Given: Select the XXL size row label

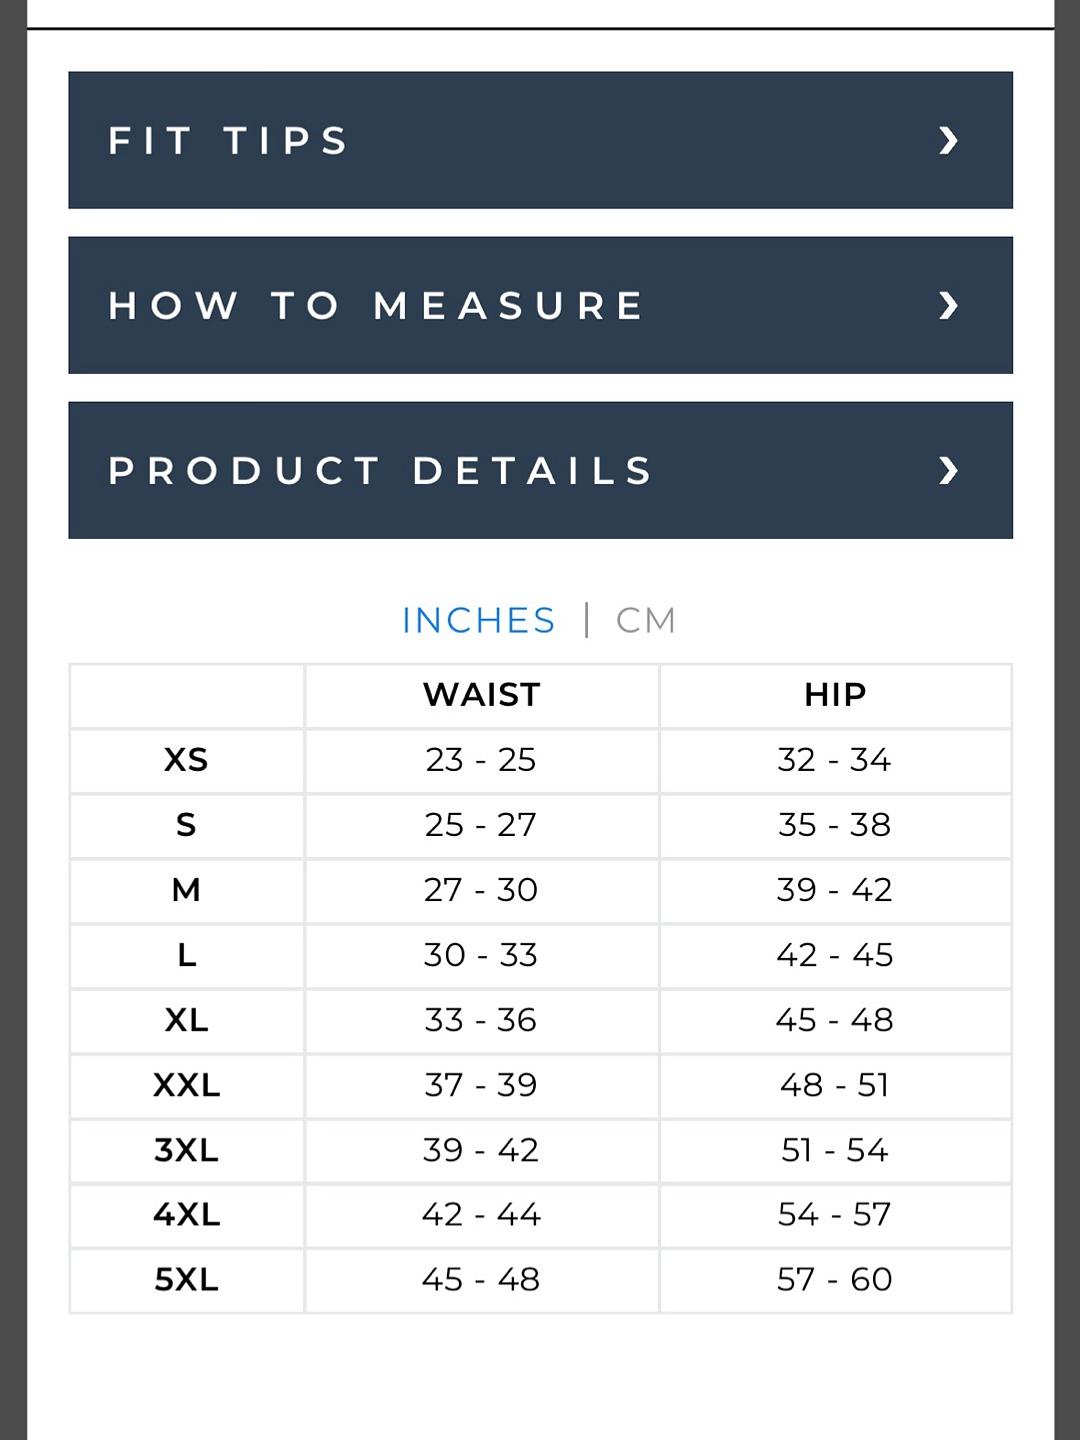Looking at the screenshot, I should pyautogui.click(x=186, y=1085).
